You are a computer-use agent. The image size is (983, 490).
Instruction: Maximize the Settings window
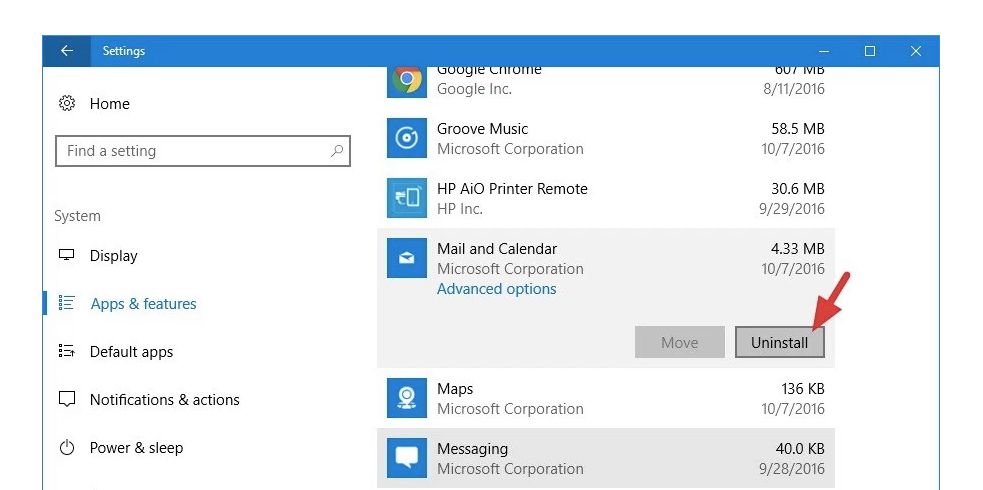[x=870, y=51]
